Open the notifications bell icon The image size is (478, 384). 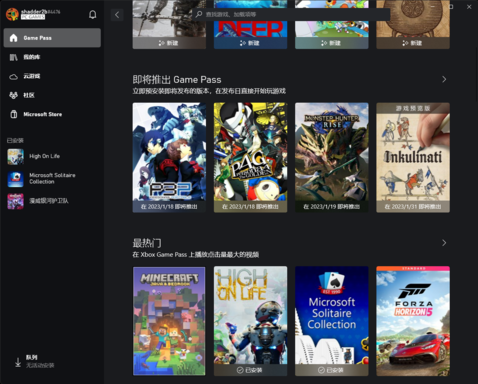[93, 15]
